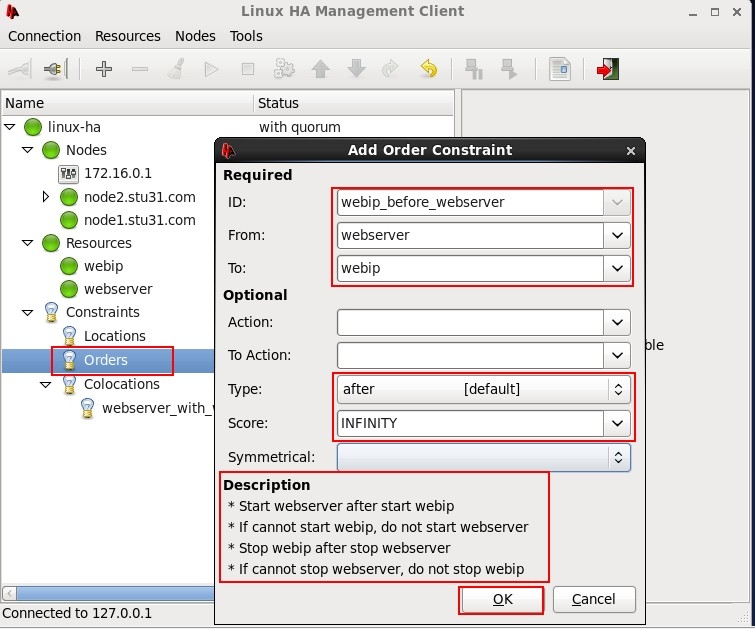Click the webserver_with colocation lightbulb icon
Screen dimensions: 755x629
(87, 408)
